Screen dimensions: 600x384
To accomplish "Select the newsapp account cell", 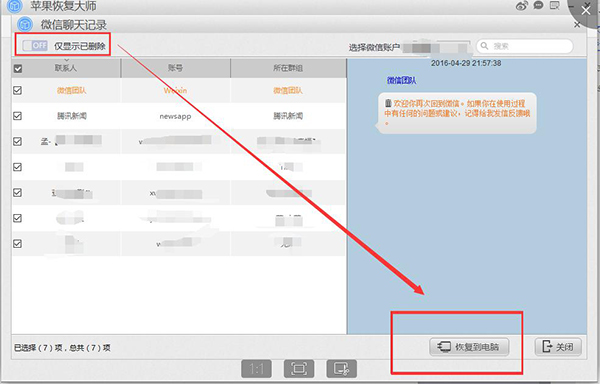I will point(175,116).
